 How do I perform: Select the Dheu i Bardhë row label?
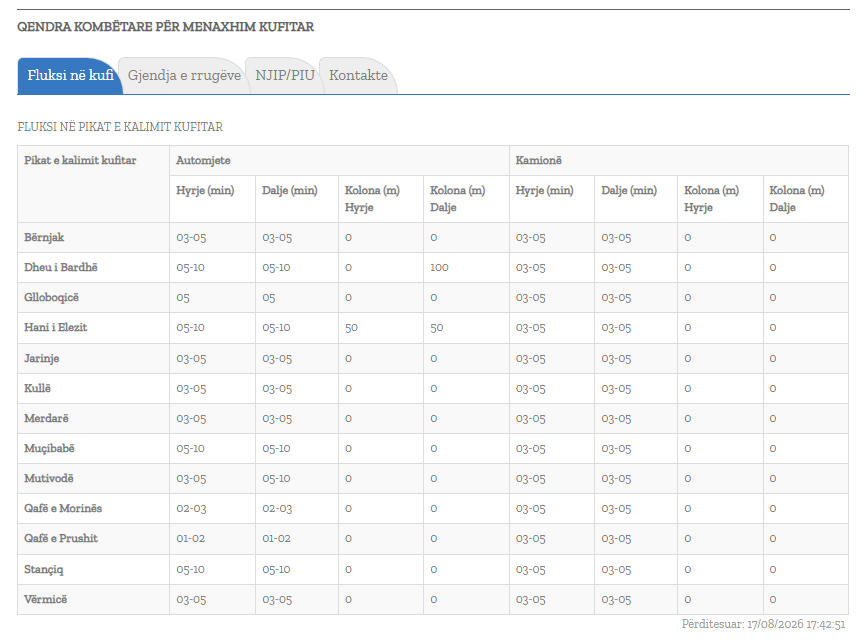[61, 267]
